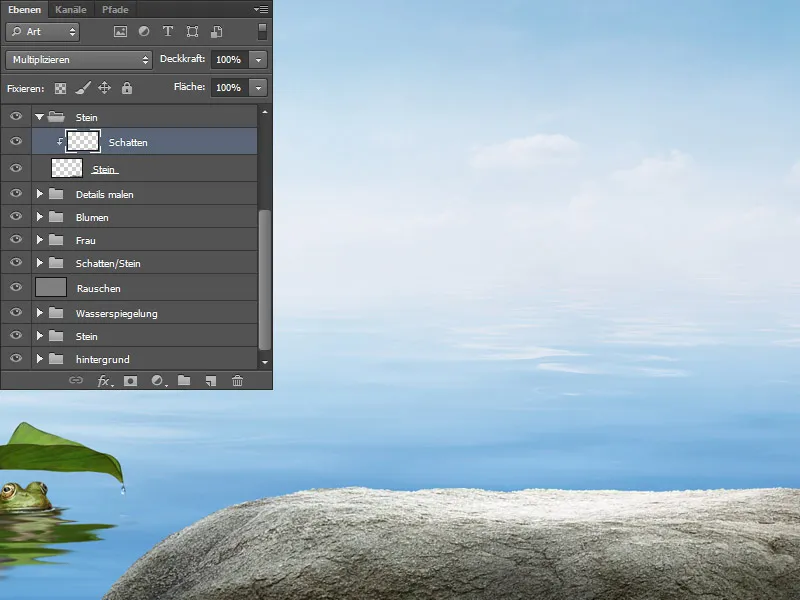Hide the underlined Stein layer
This screenshot has width=800, height=600.
point(16,168)
